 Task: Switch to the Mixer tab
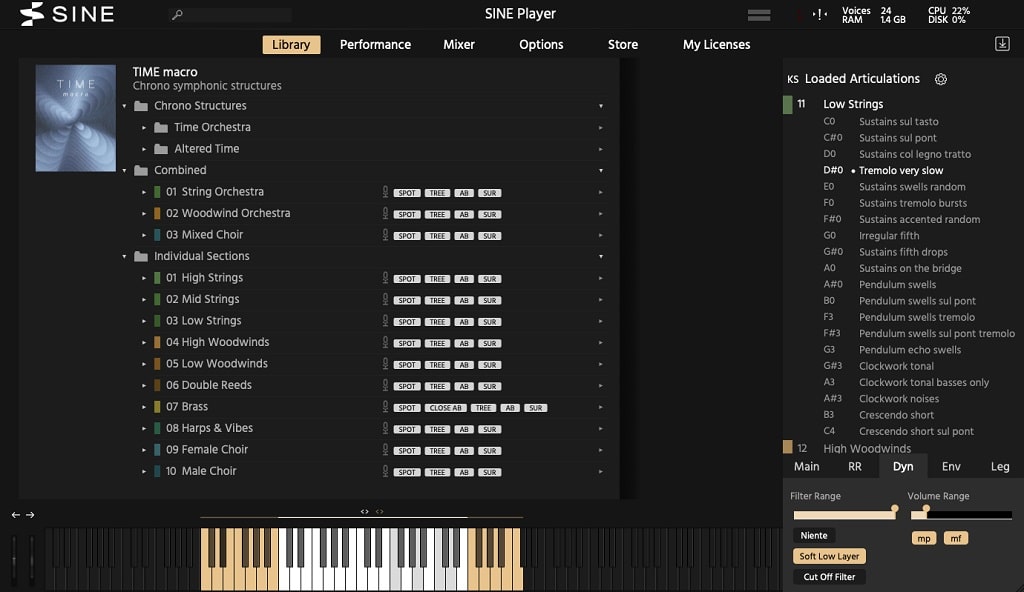(x=459, y=44)
